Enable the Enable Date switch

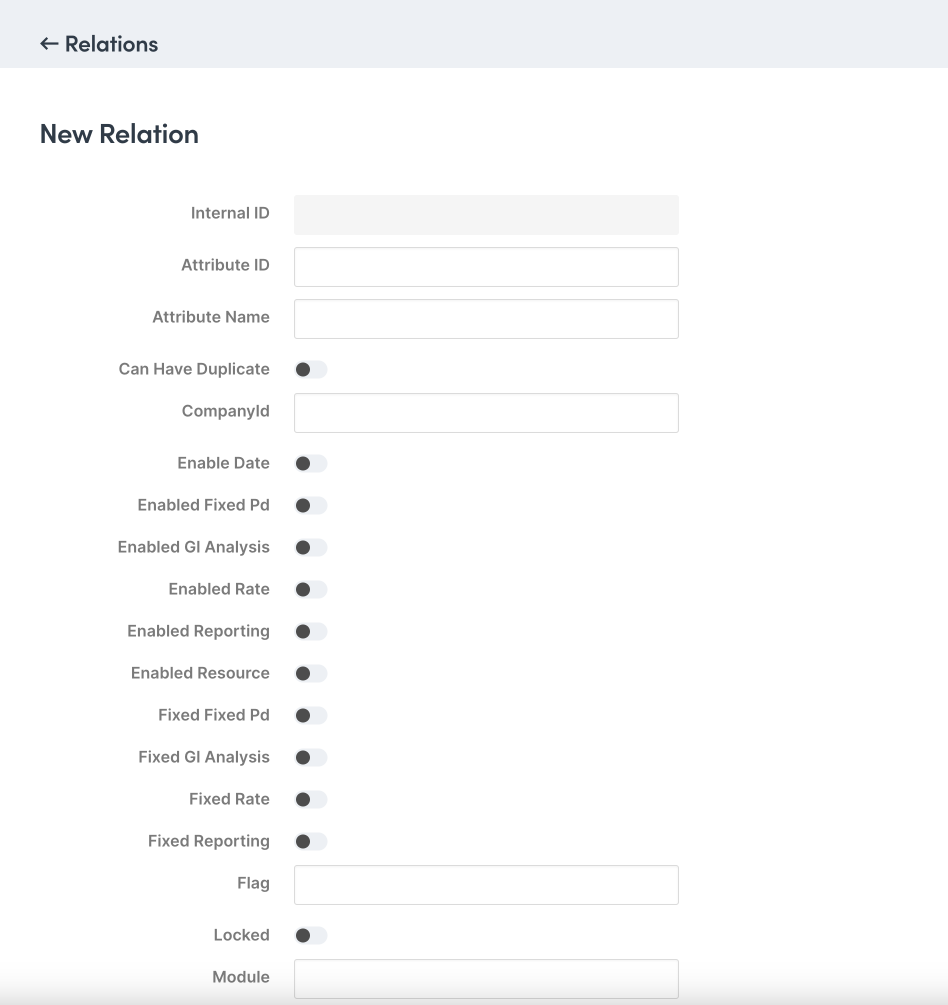pyautogui.click(x=310, y=464)
